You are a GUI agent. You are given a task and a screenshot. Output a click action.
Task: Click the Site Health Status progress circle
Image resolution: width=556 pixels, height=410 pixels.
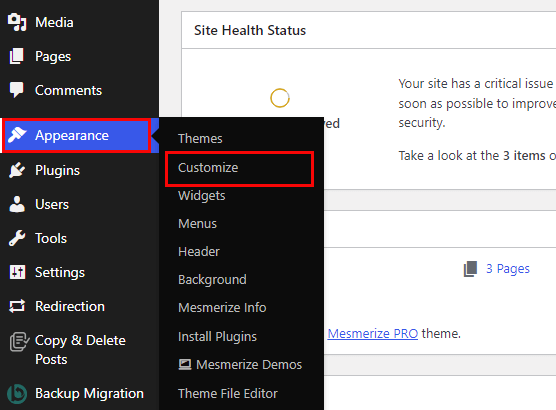[280, 98]
